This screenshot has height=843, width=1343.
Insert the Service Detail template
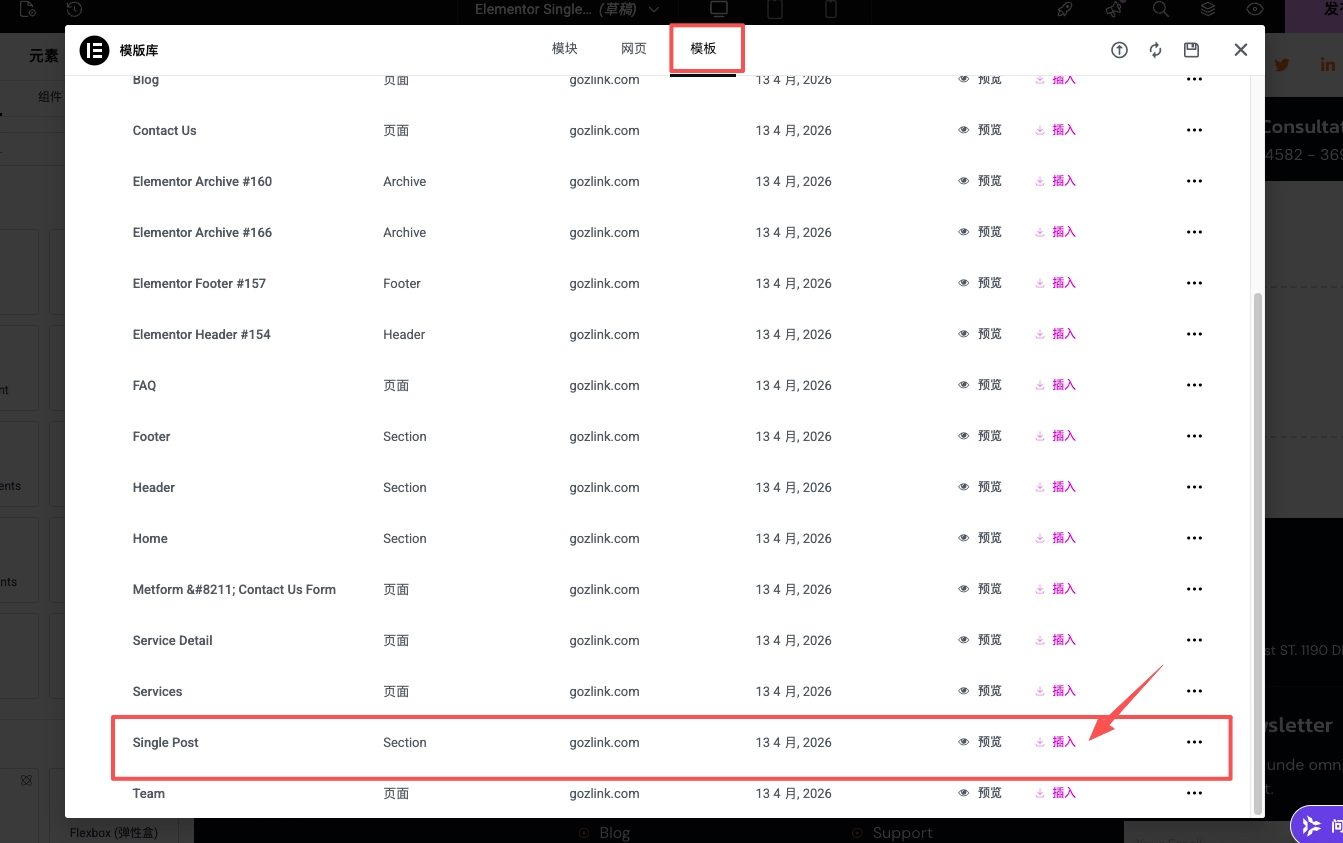tap(1056, 640)
